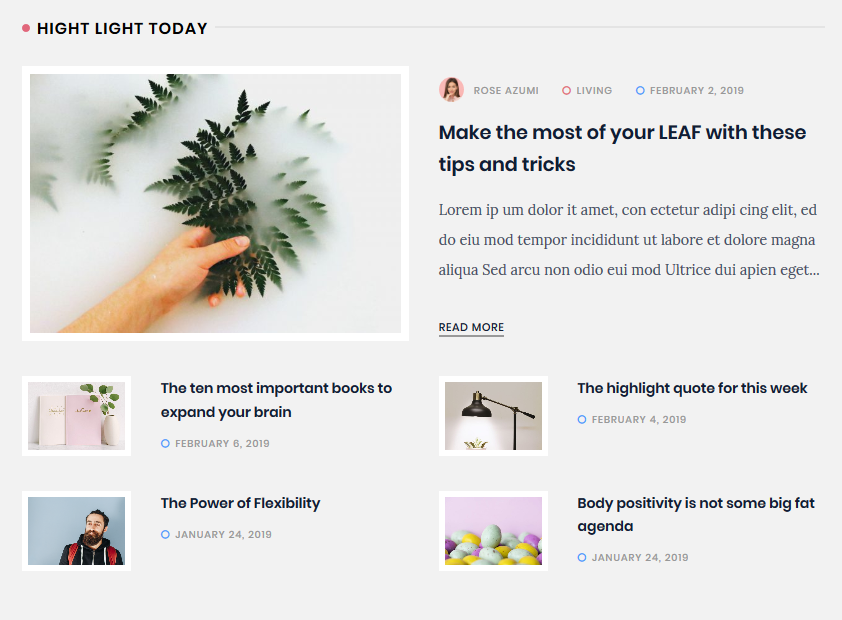Click the circle icon under The Power of Flexibility
842x620 pixels.
165,534
